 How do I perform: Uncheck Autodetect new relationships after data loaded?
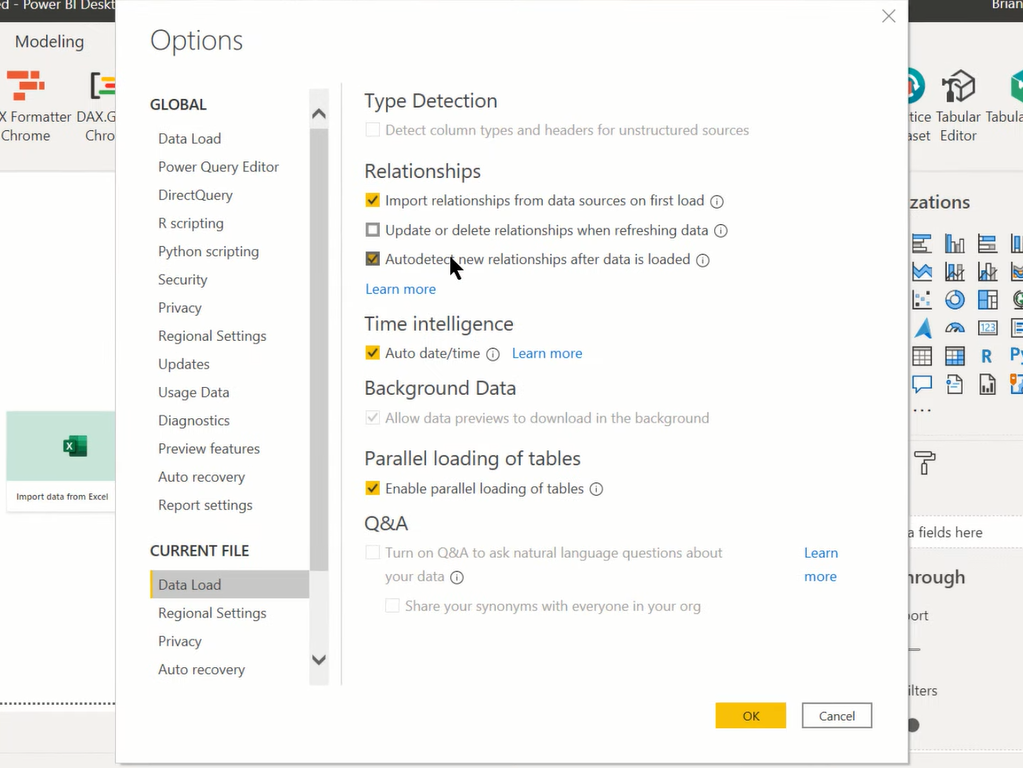(373, 259)
